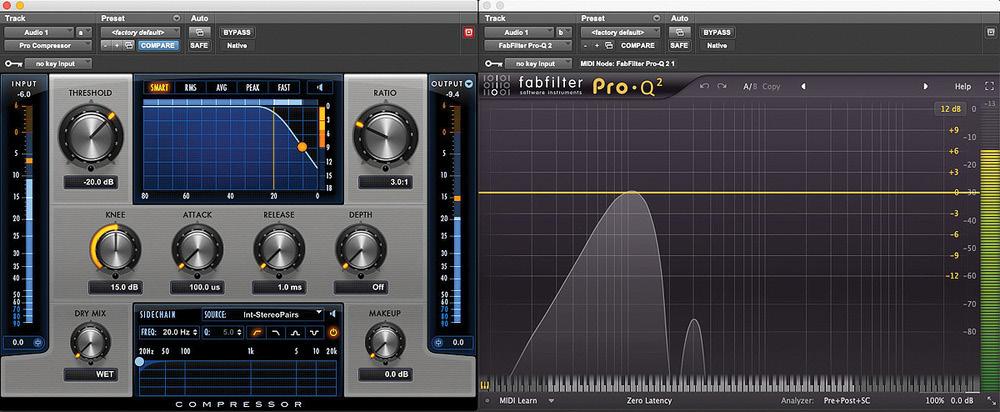Click the input phase invert icon under INPUT meter
Viewport: 1000px width, 412px height.
(x=38, y=342)
